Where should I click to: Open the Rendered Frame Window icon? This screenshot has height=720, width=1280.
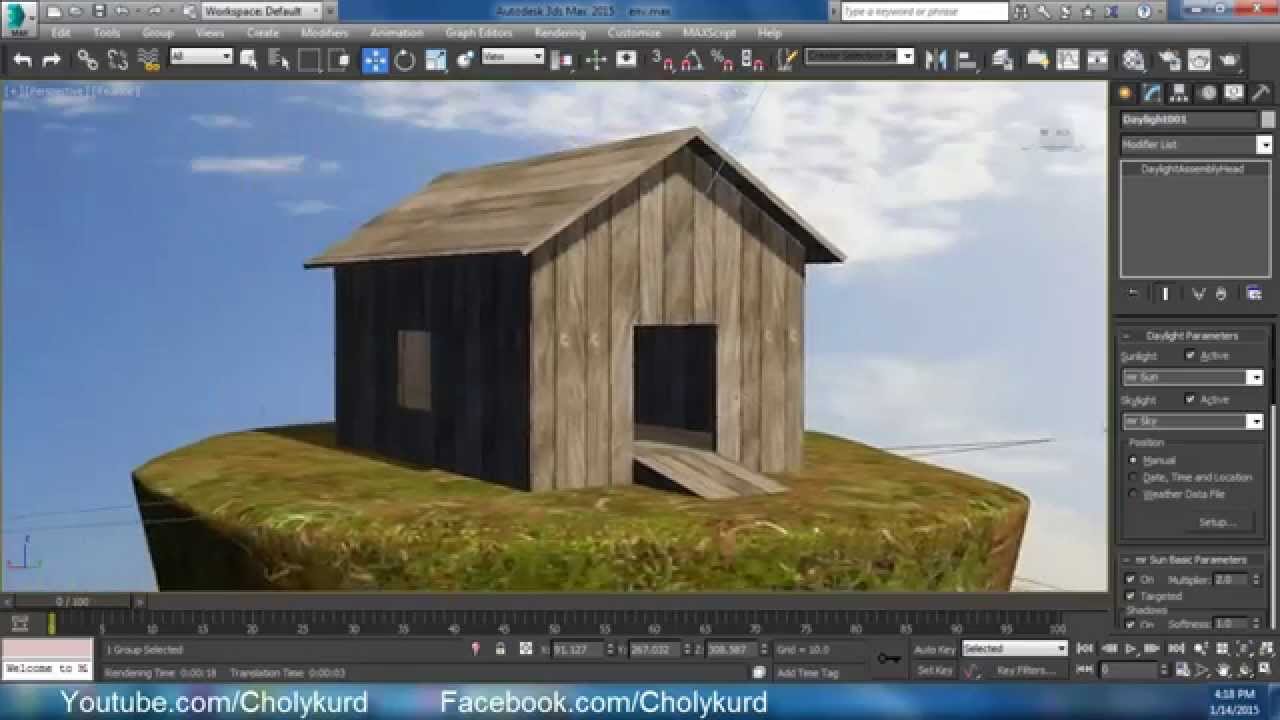pos(1198,60)
